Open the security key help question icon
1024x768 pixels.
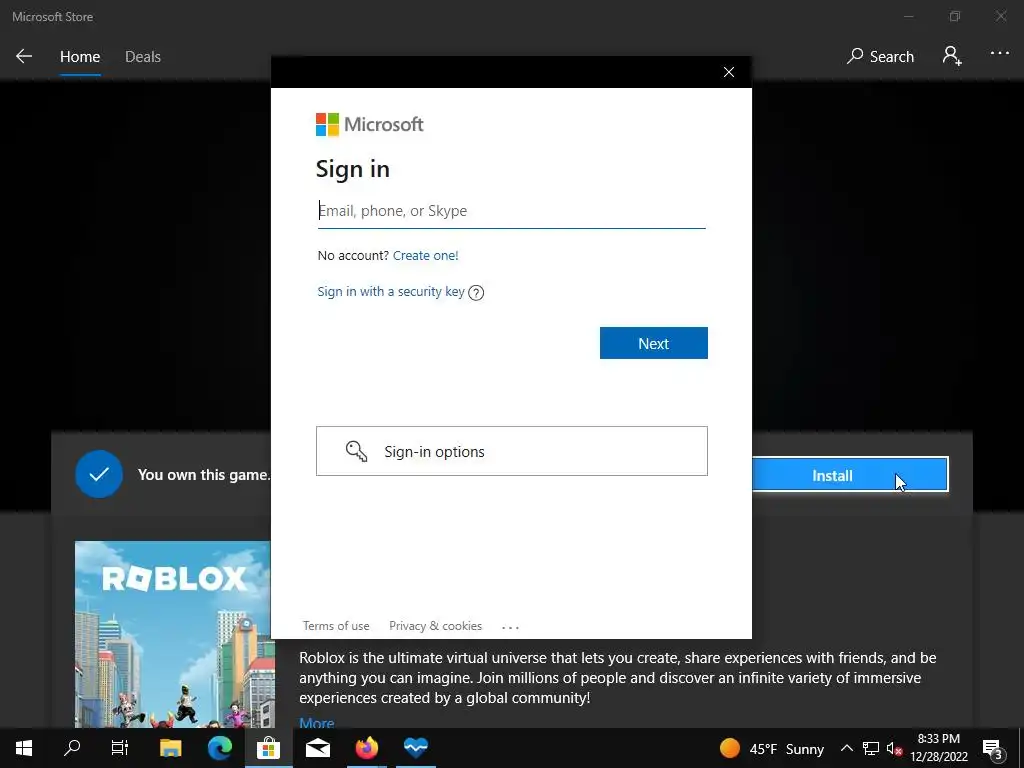tap(476, 293)
